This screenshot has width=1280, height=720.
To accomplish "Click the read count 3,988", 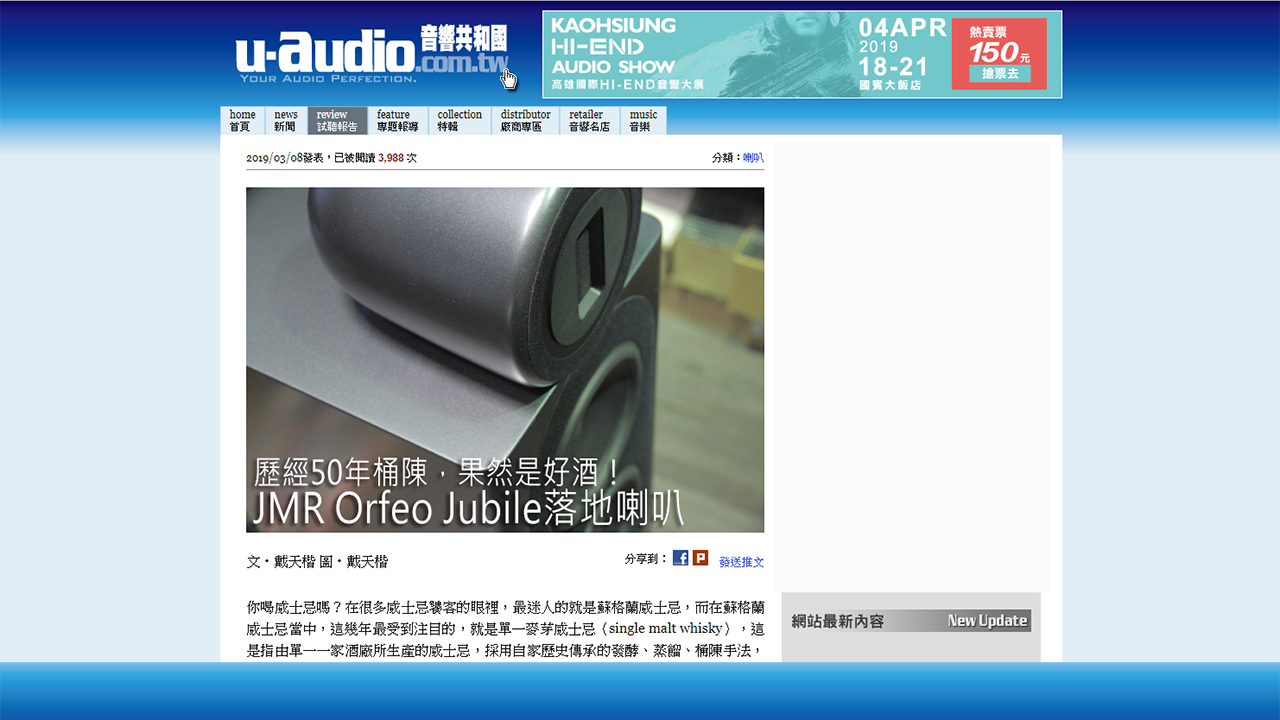I will point(391,158).
